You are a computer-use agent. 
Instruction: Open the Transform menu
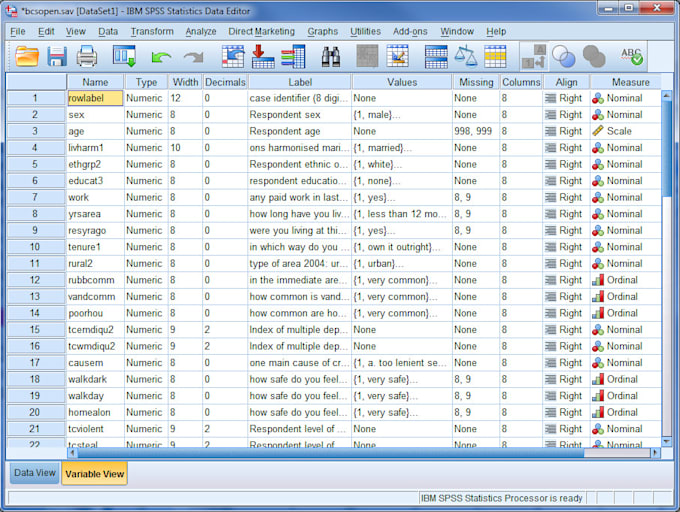coord(151,31)
